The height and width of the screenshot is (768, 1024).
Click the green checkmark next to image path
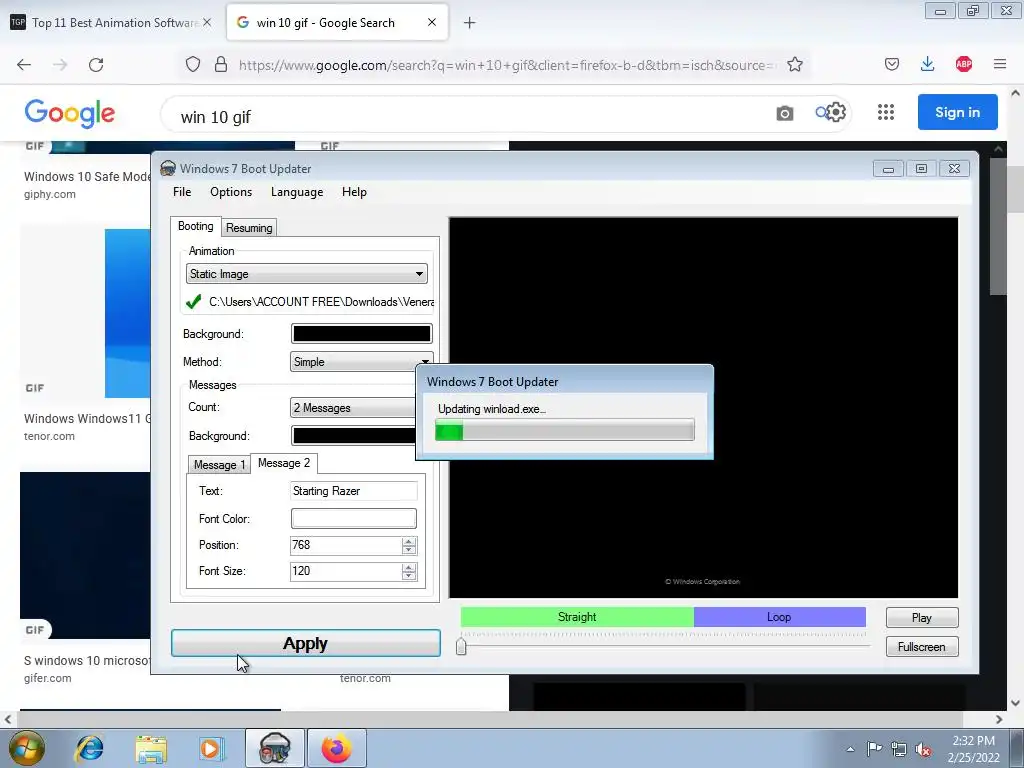click(x=193, y=302)
